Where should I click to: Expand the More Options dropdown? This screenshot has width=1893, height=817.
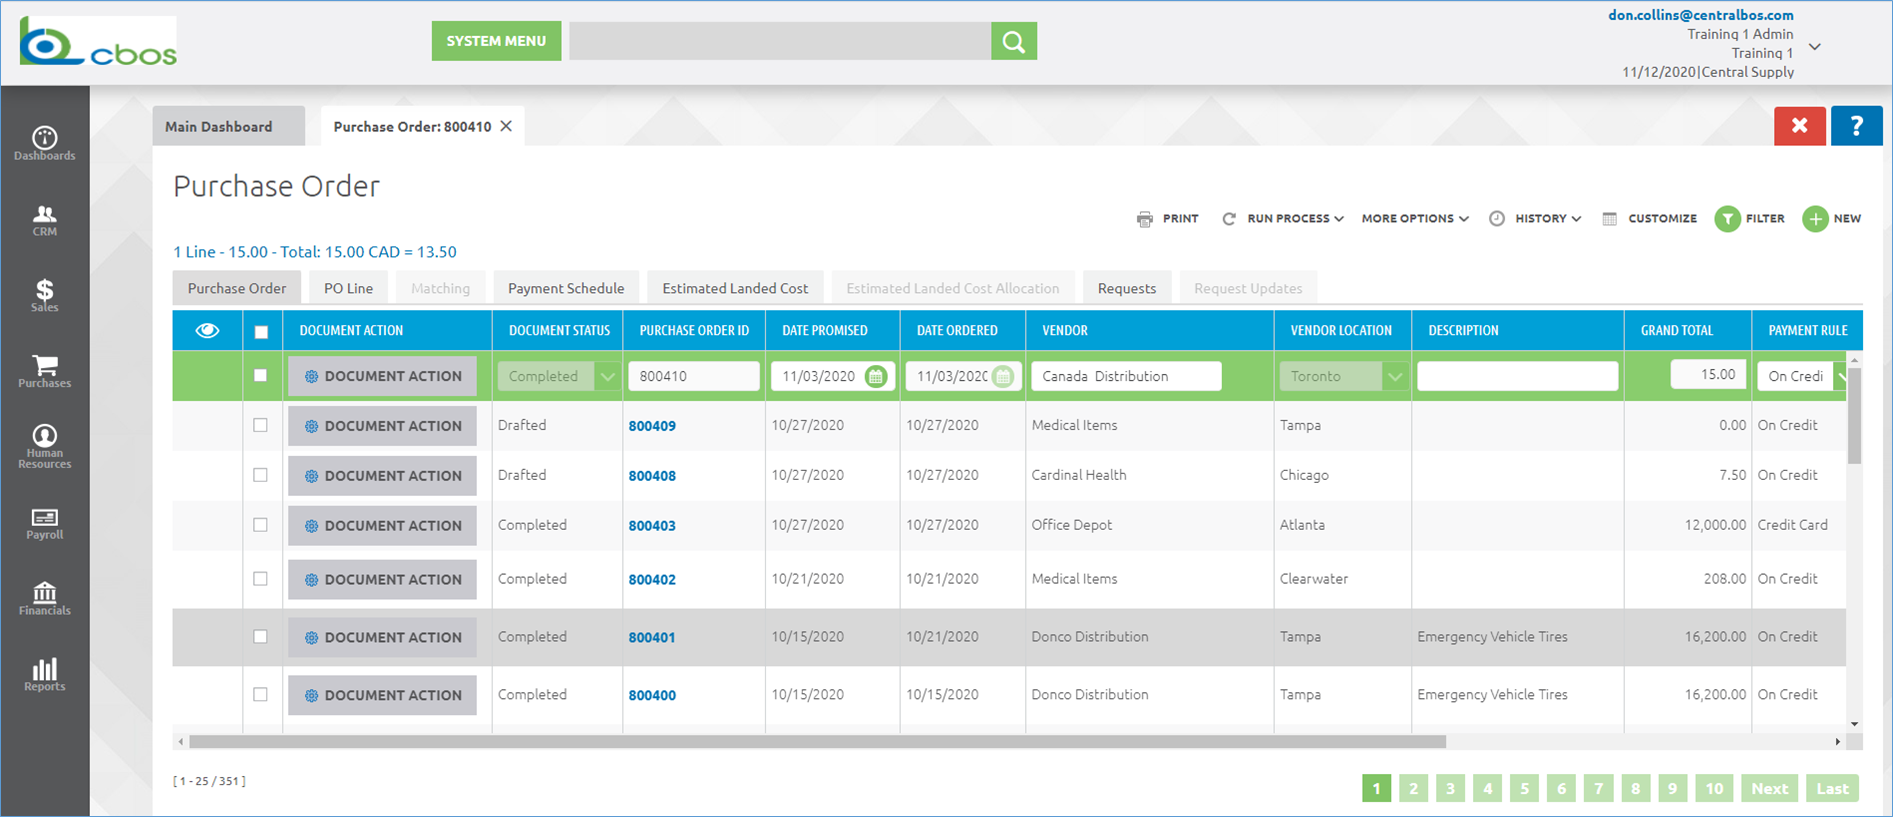click(1415, 219)
